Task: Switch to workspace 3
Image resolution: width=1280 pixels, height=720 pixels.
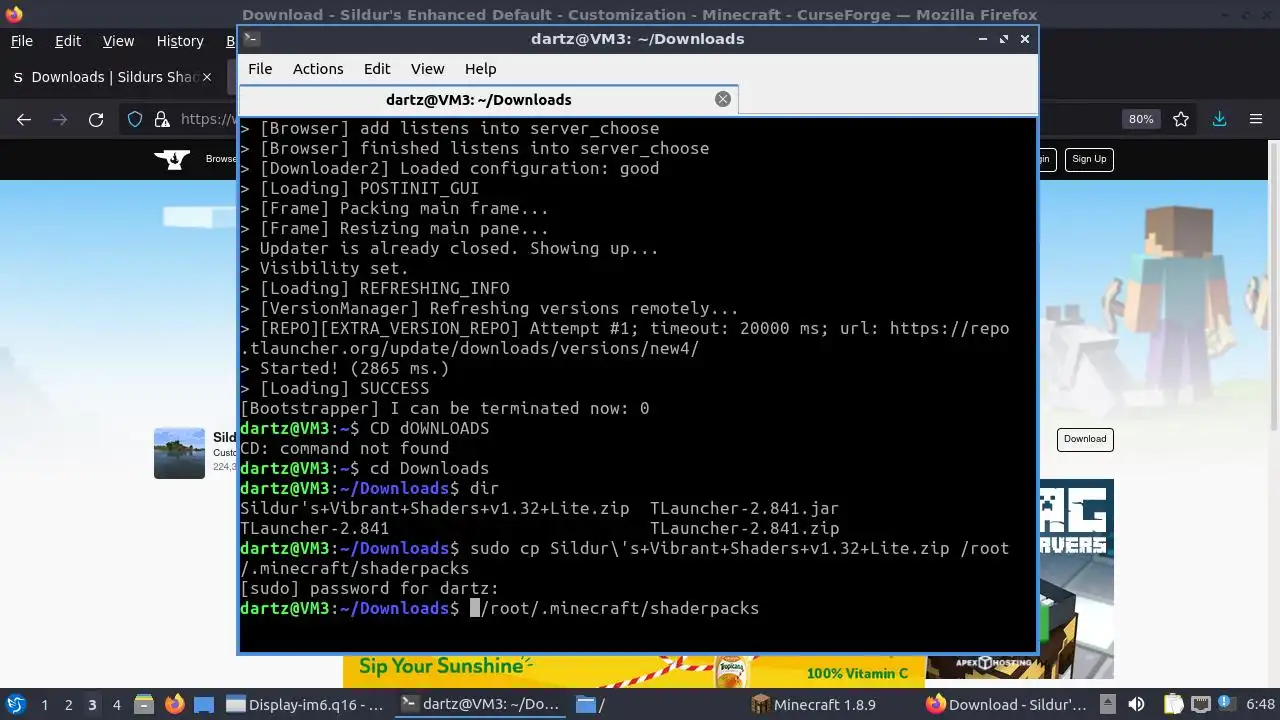Action: [x=92, y=705]
